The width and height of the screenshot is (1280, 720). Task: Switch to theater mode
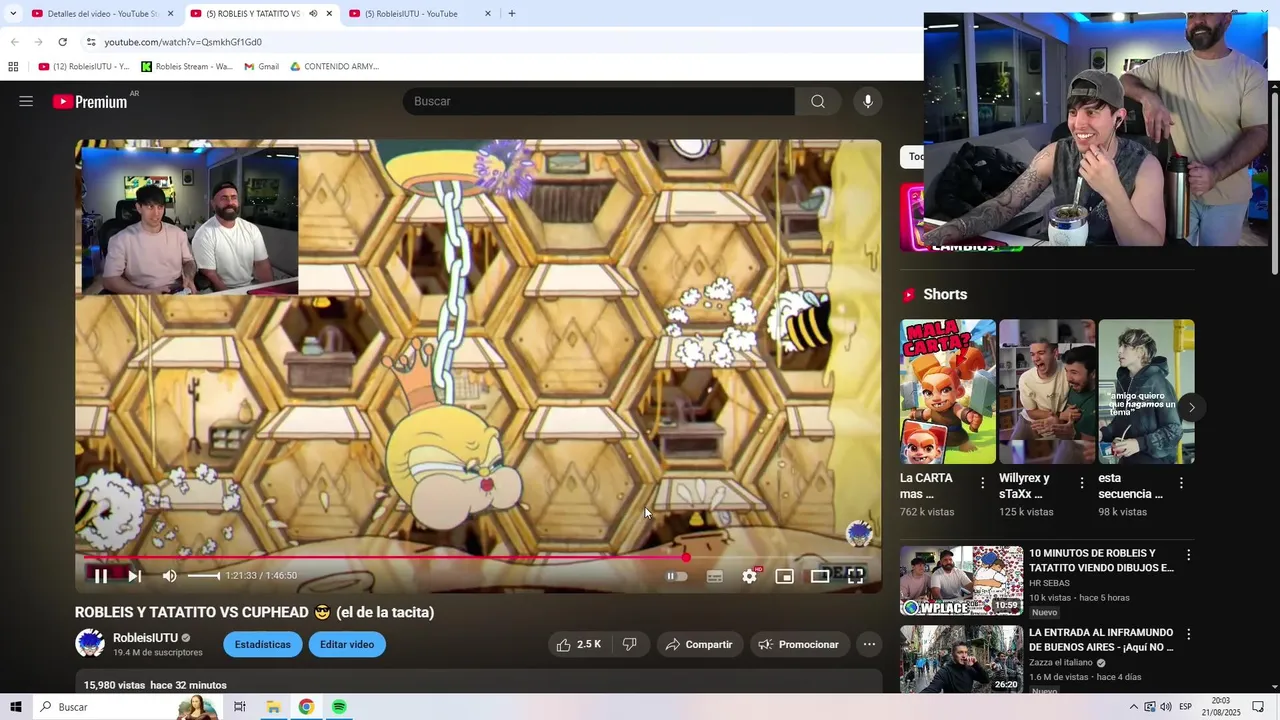click(820, 576)
